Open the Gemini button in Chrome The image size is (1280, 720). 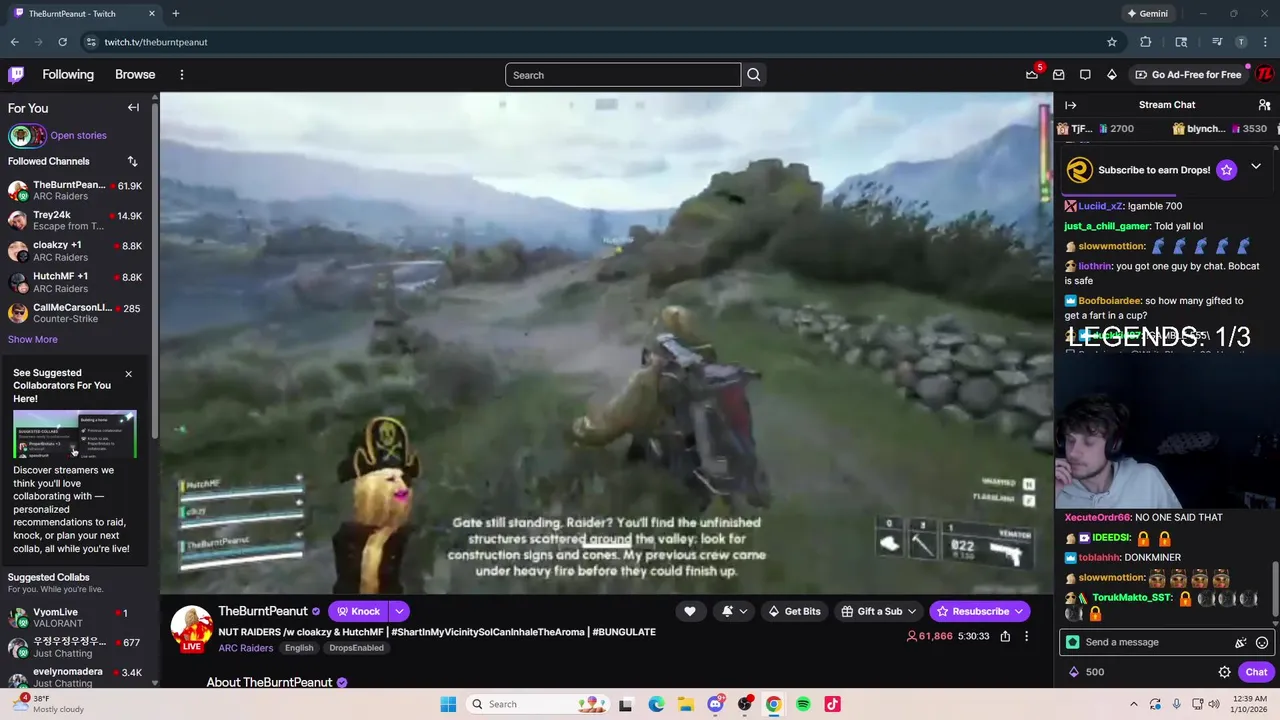1147,14
